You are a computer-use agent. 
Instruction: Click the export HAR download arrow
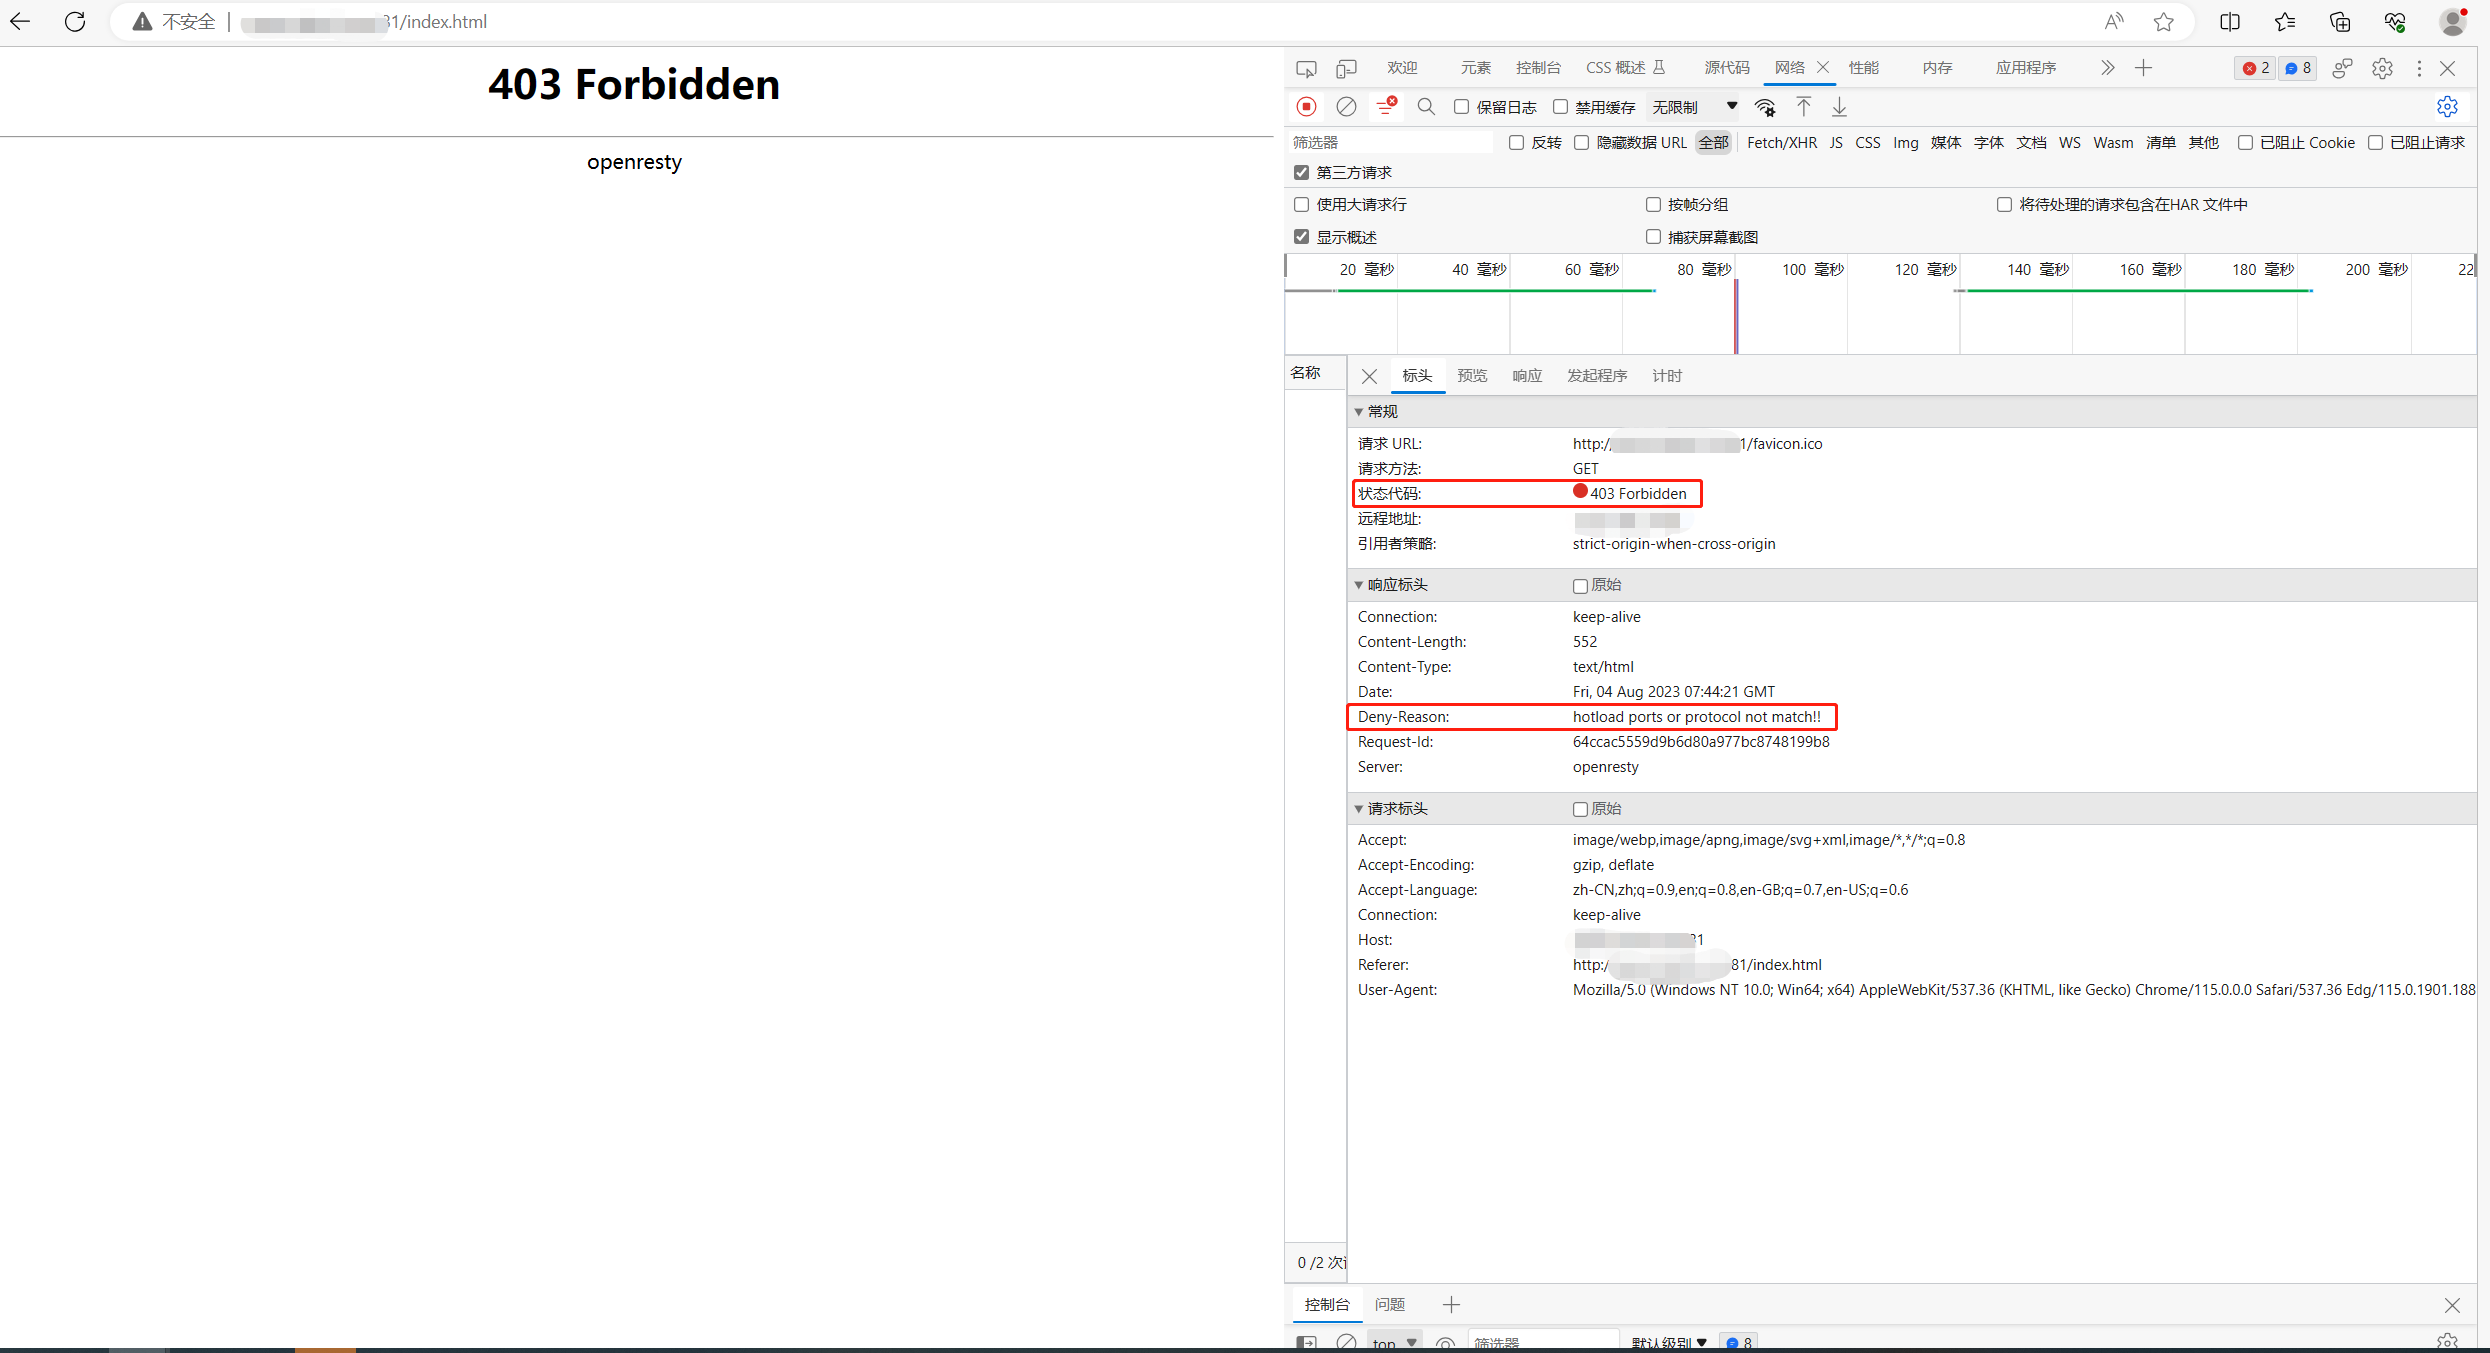pos(1839,106)
